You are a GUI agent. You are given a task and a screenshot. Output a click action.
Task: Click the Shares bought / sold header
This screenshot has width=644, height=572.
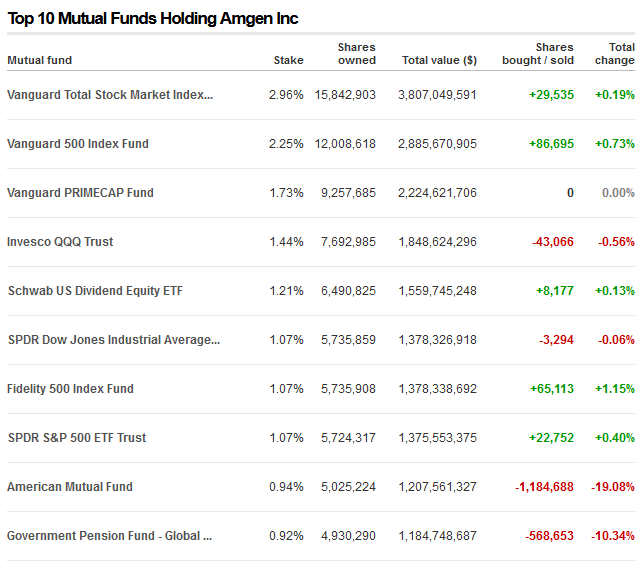[538, 54]
